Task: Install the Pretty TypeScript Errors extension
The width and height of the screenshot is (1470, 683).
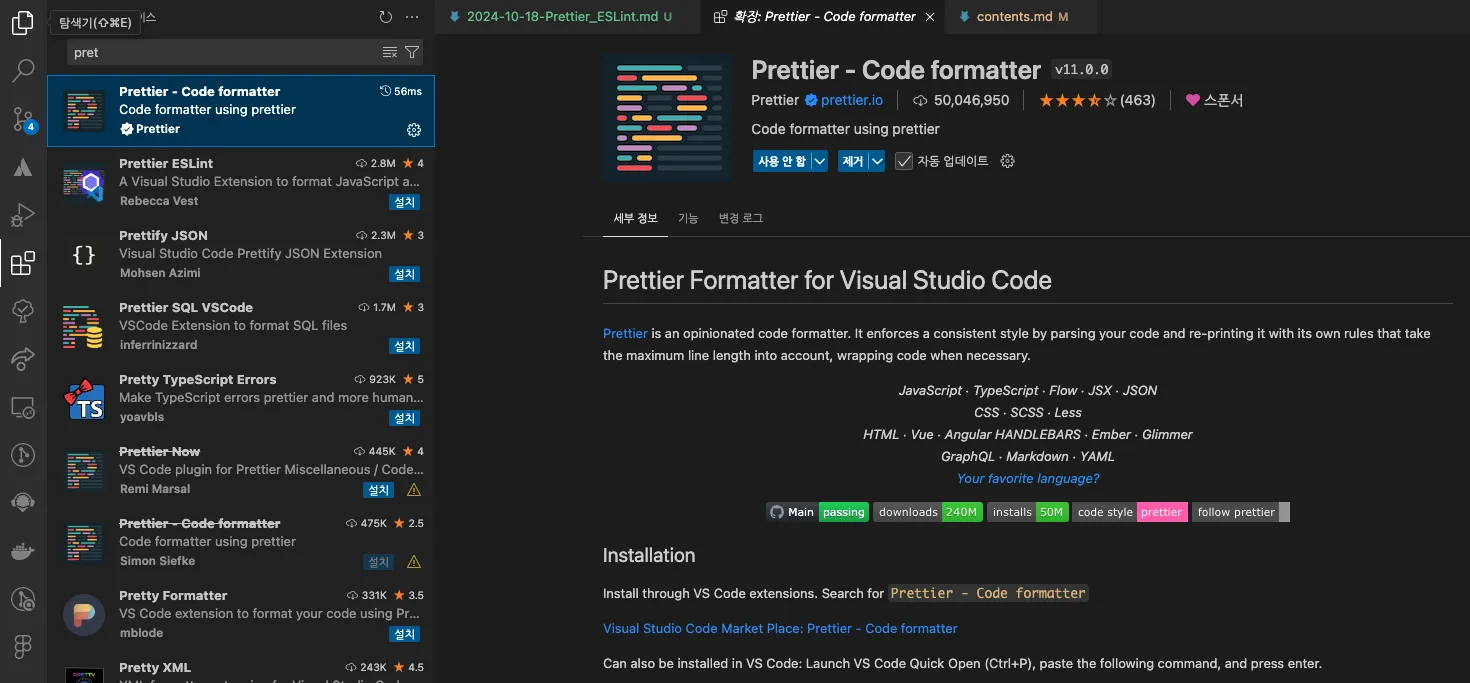Action: tap(404, 418)
